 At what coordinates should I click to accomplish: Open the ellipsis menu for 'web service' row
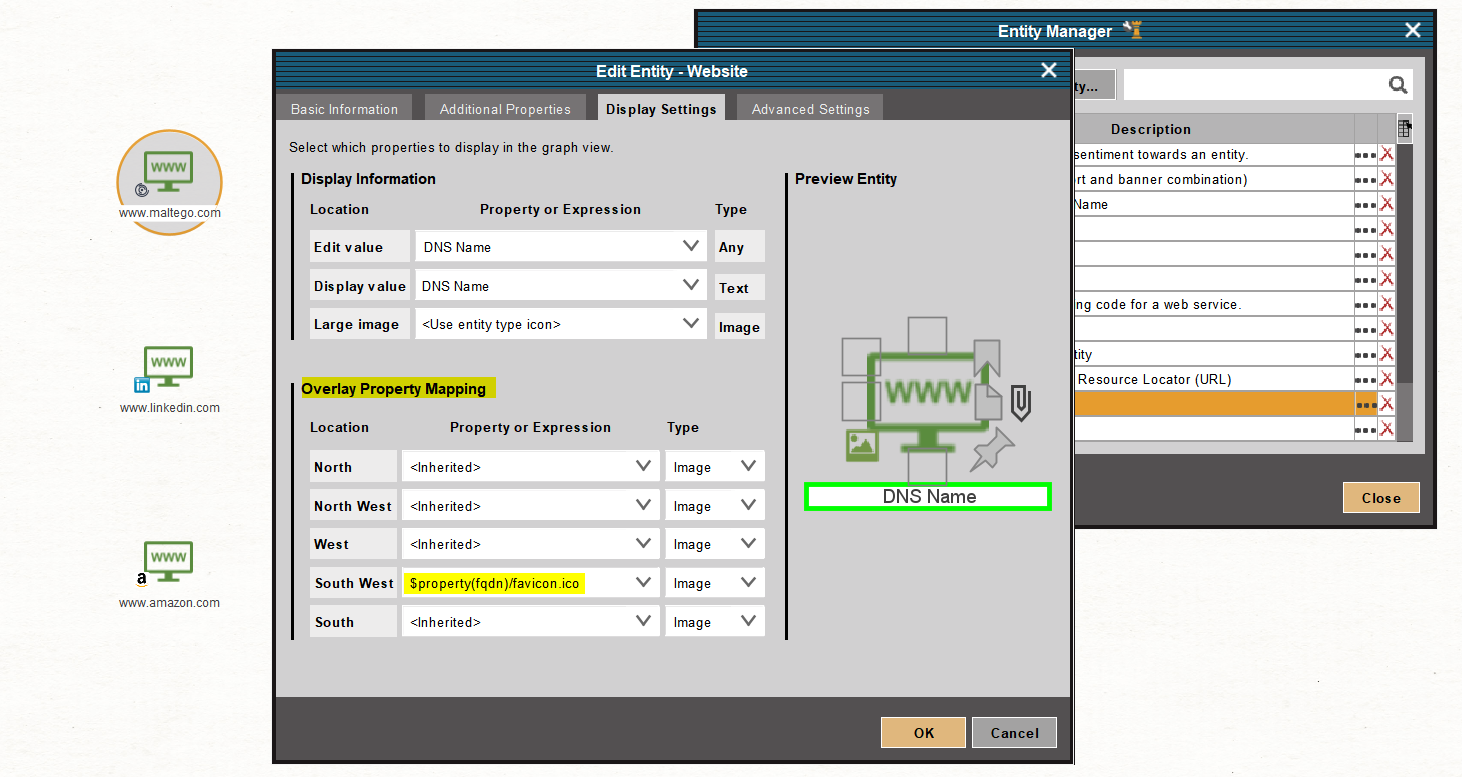[x=1365, y=305]
